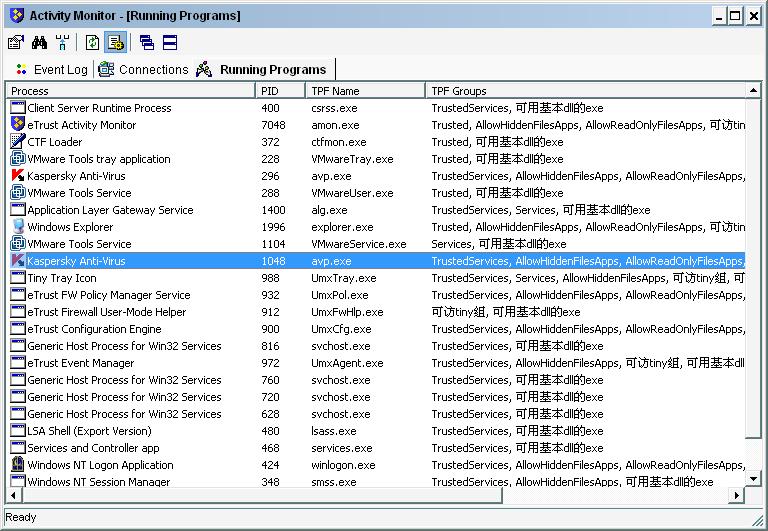Click the VMwareService.exe TPF name
The image size is (768, 531).
point(359,244)
